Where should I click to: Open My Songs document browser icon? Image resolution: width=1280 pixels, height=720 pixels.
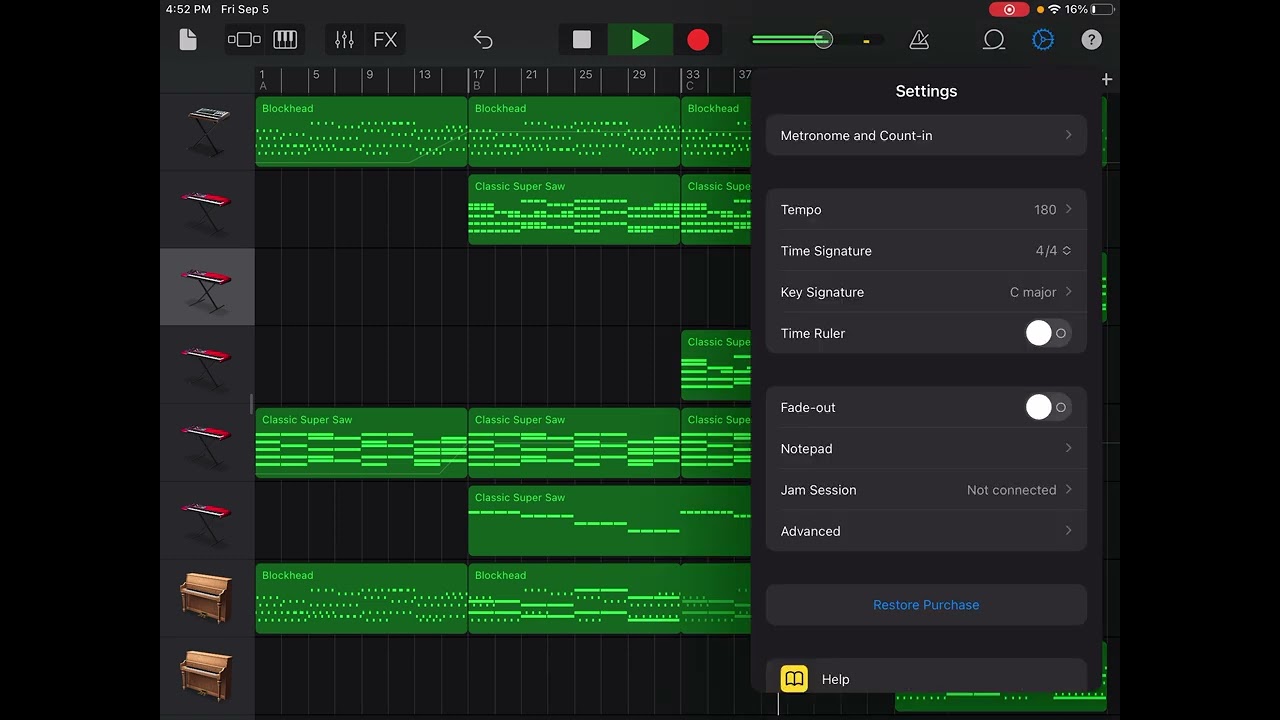pos(188,40)
